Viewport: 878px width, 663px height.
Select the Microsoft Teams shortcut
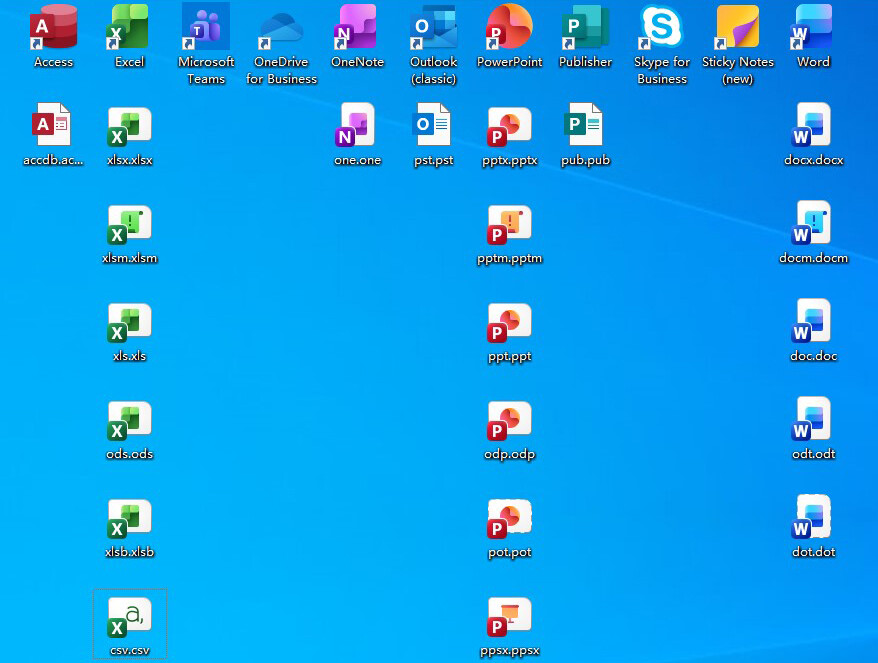(206, 28)
